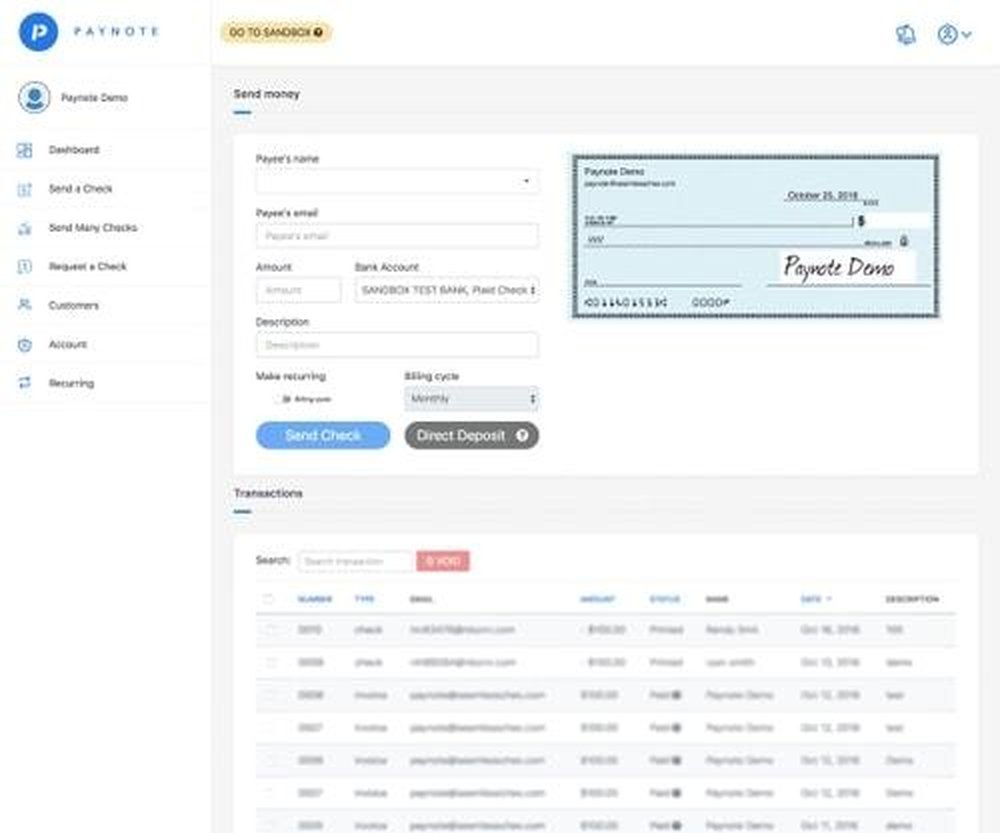Click the Amount input field

click(298, 290)
